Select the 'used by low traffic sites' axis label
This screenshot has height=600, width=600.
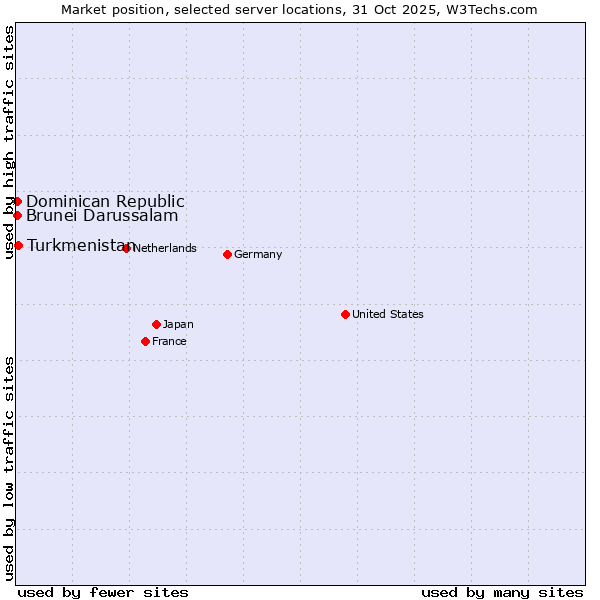pos(9,467)
